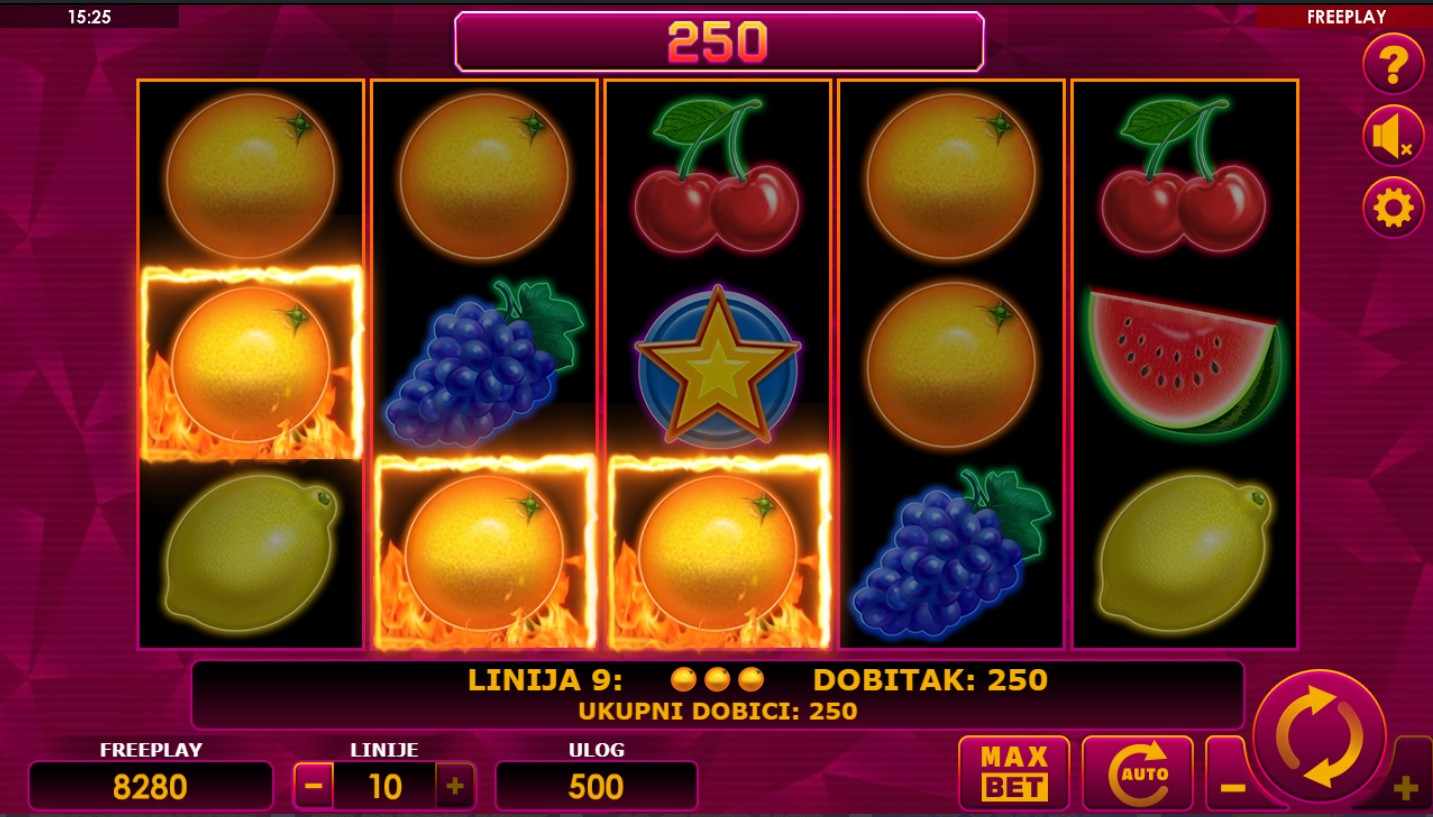Click the FREEPLAY balance showing 8280
This screenshot has height=817, width=1433.
[x=150, y=786]
